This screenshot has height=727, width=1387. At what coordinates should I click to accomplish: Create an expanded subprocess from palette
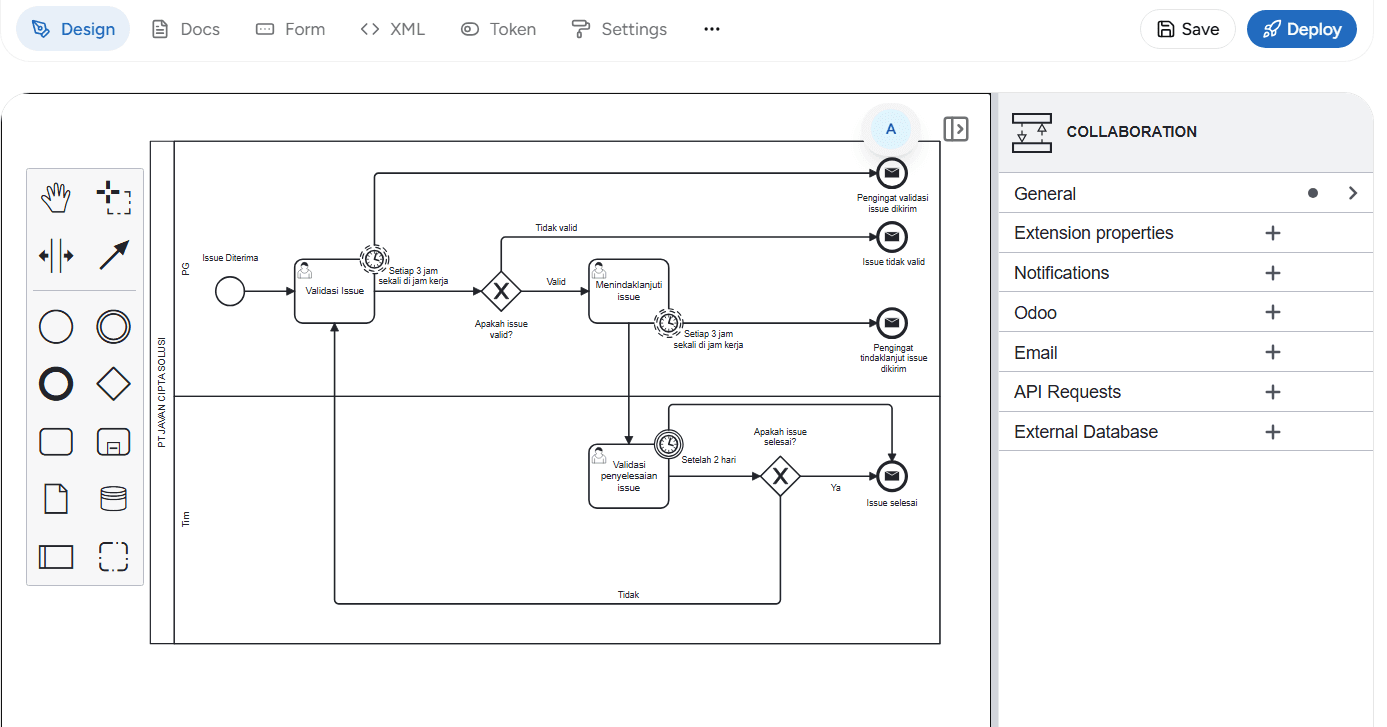(114, 441)
